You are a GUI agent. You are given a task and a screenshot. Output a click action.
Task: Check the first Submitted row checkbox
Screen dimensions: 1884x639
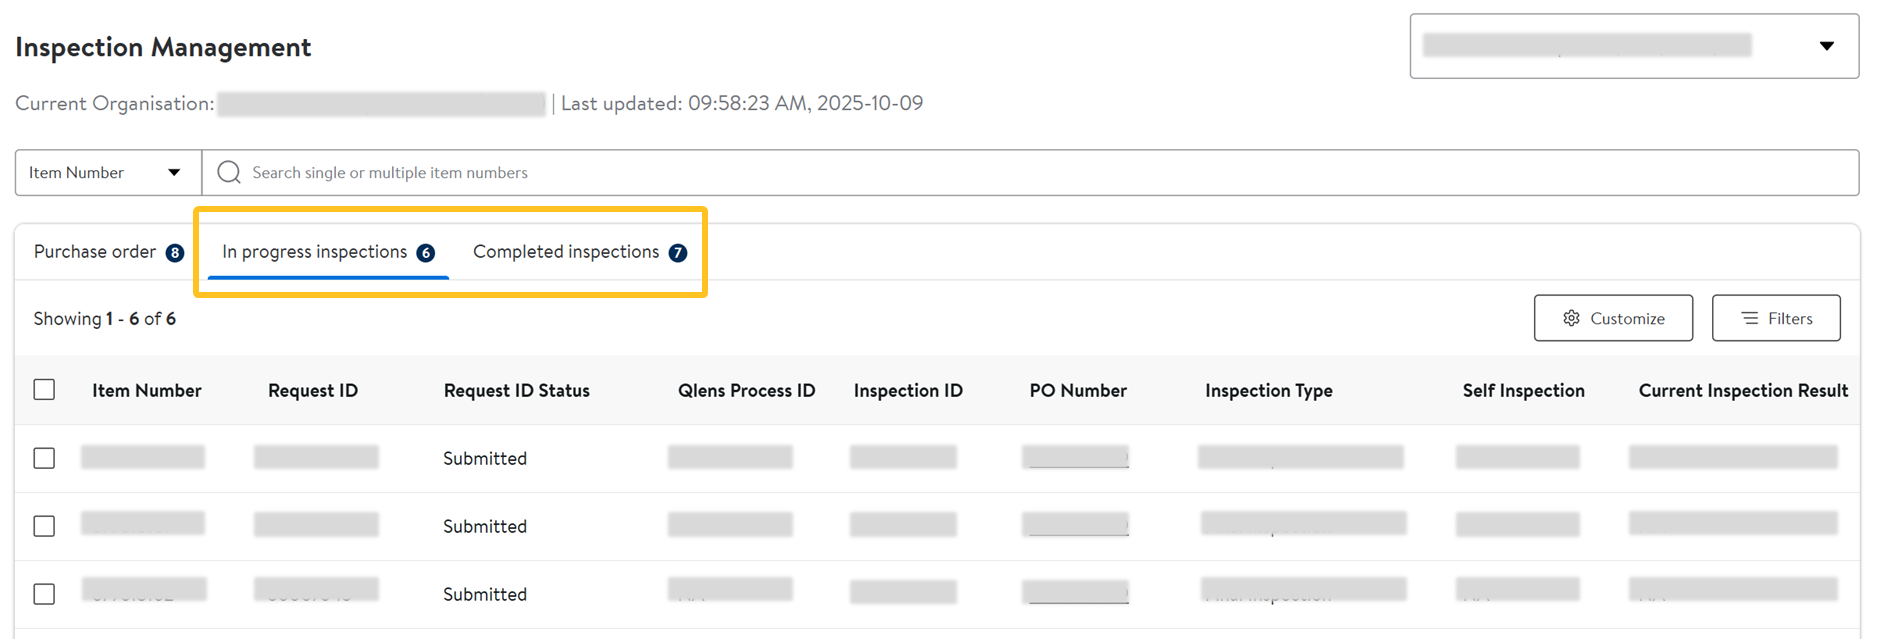(44, 458)
